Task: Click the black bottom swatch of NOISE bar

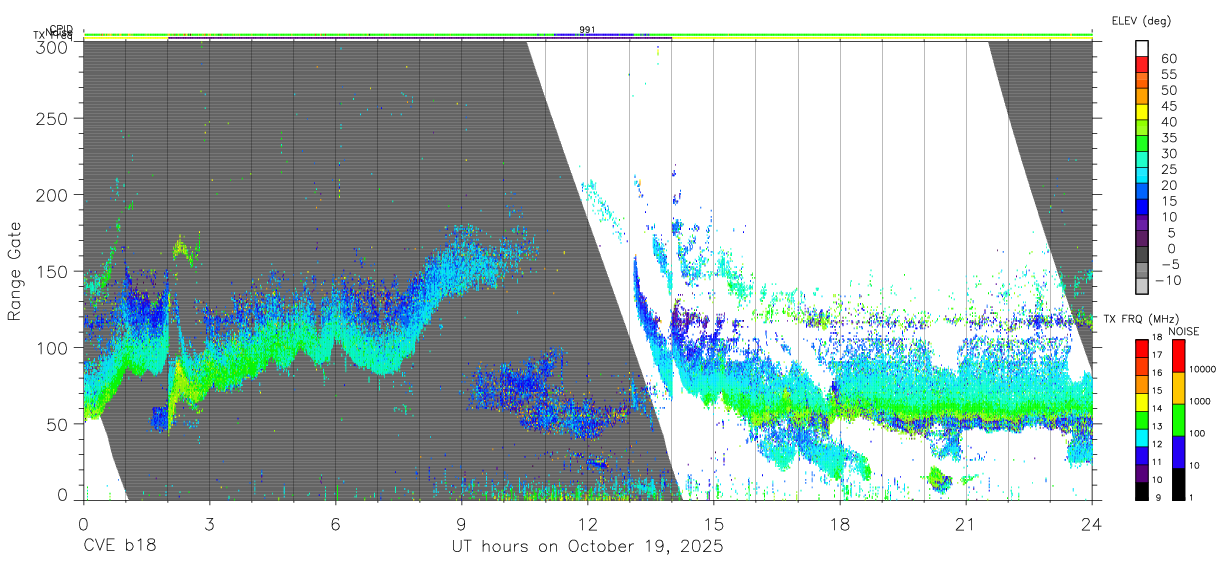Action: [x=1177, y=484]
